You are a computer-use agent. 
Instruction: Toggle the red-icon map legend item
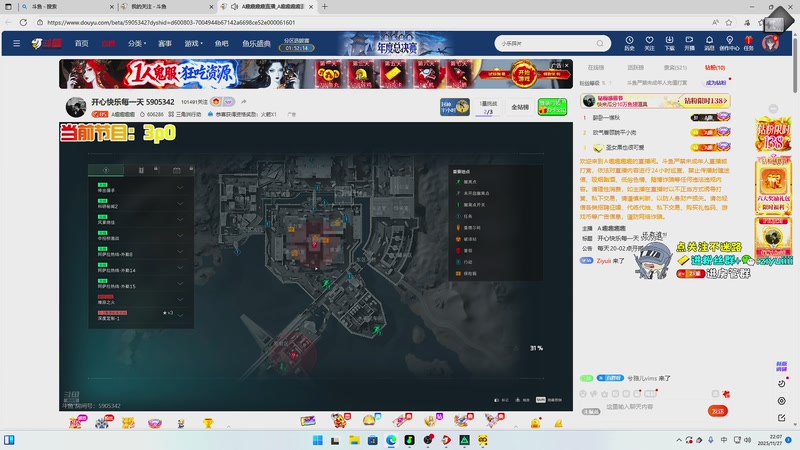(464, 251)
